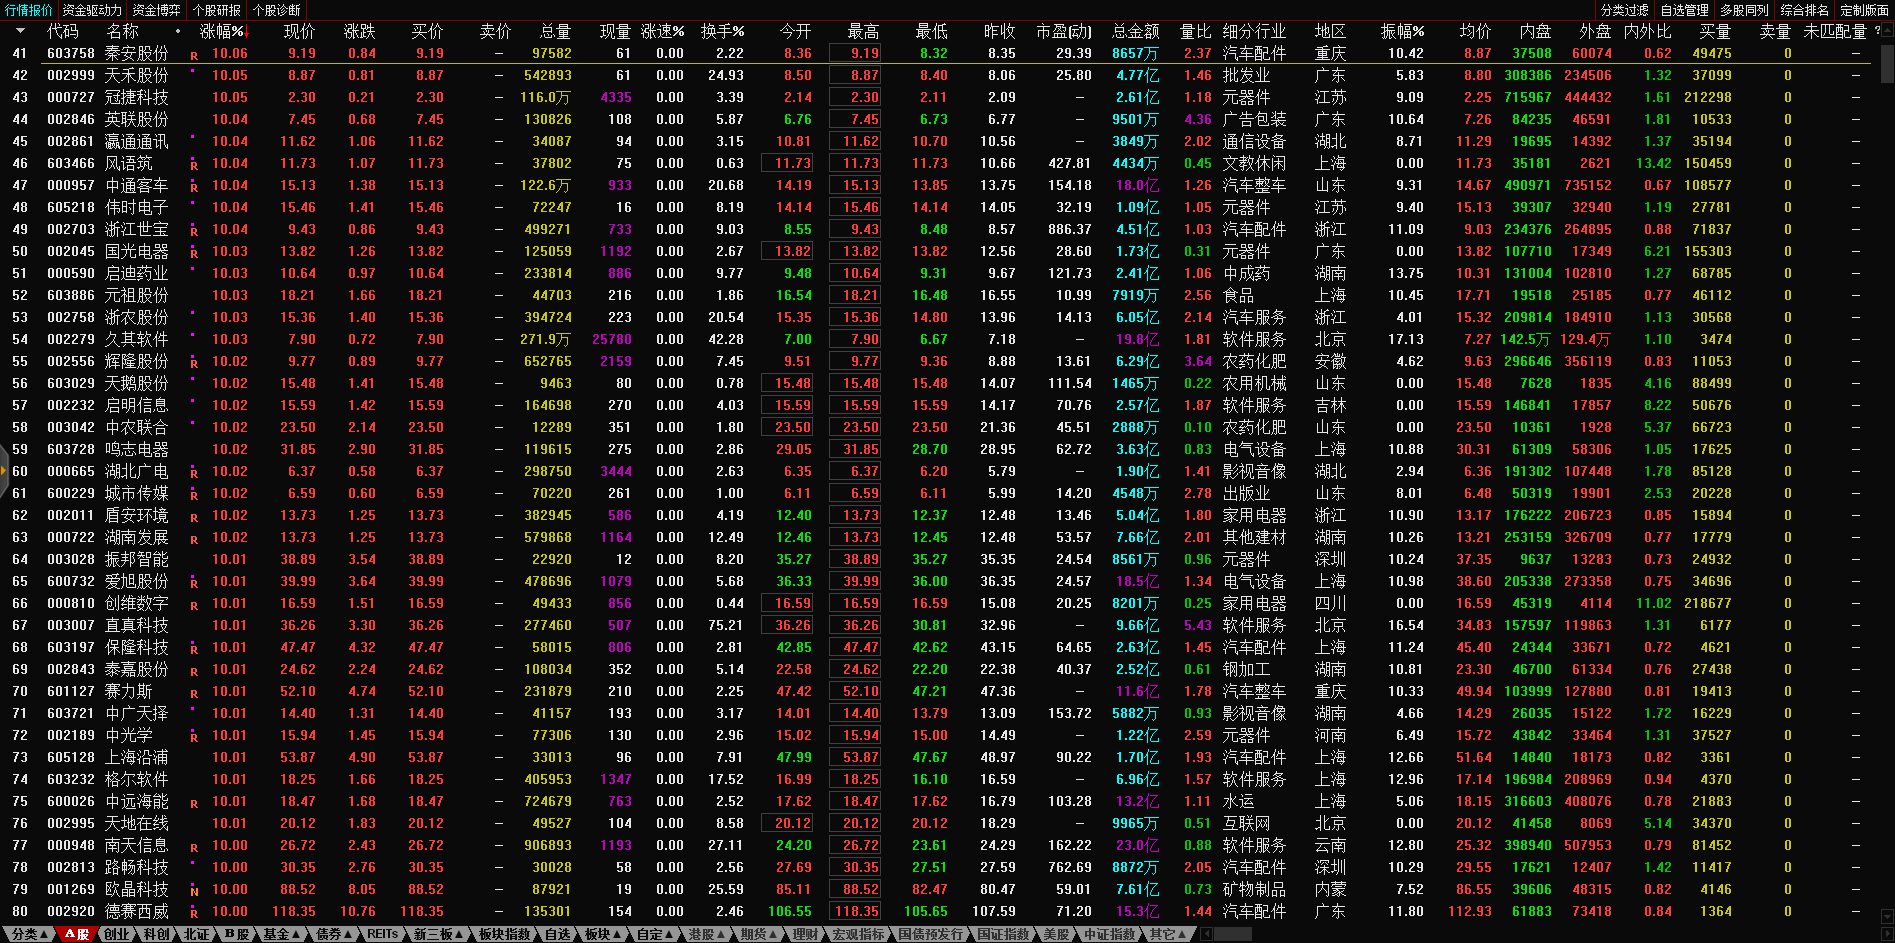The height and width of the screenshot is (943, 1895).
Task: Click the 定制版面 button
Action: [x=1864, y=10]
